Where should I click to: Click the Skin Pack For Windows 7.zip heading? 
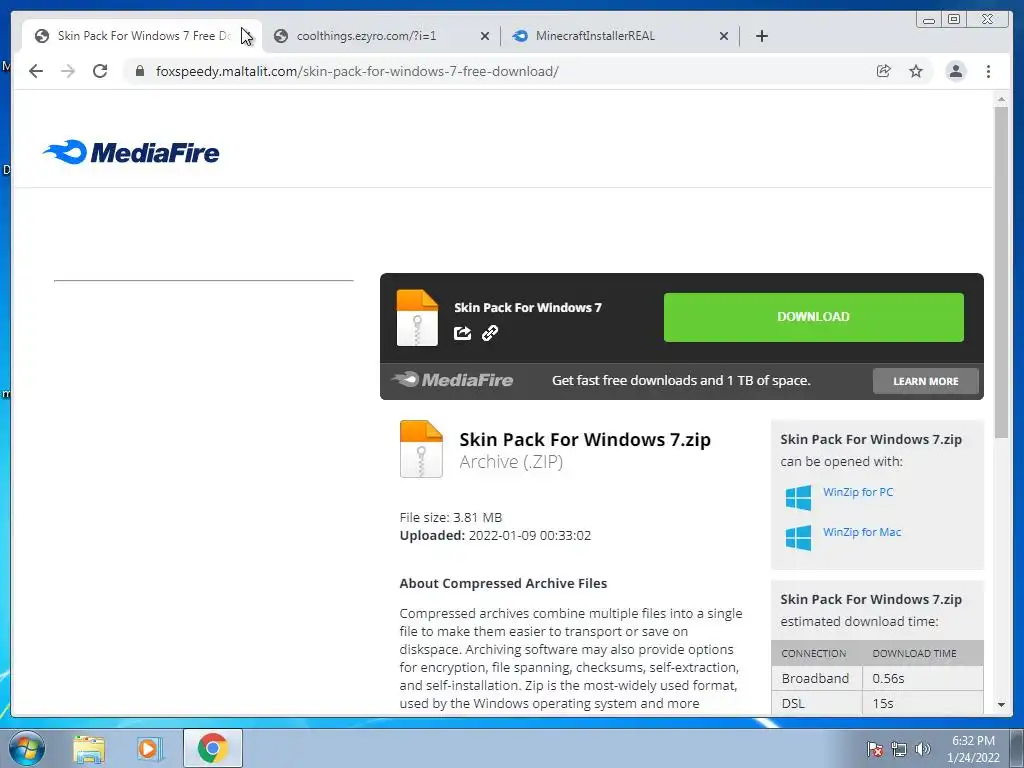[x=584, y=440]
